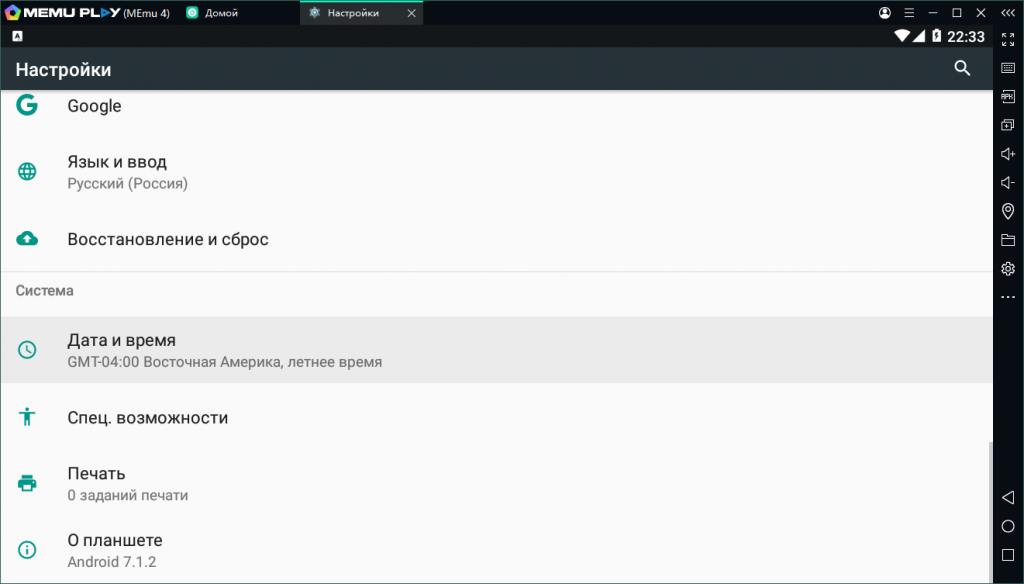The width and height of the screenshot is (1024, 584).
Task: Click the mobile signal strength icon
Action: 919,36
